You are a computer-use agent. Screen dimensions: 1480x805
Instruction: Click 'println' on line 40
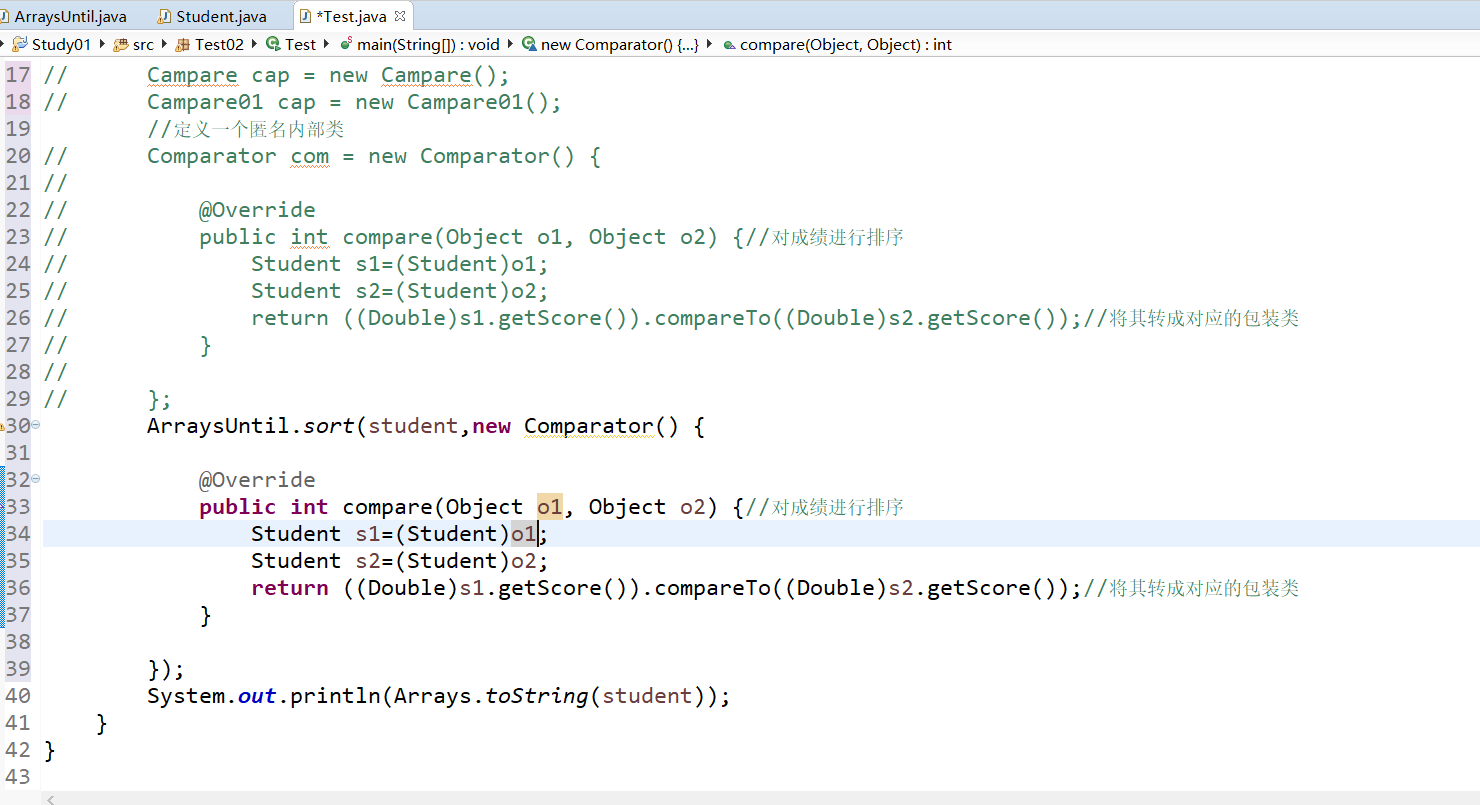click(x=335, y=696)
